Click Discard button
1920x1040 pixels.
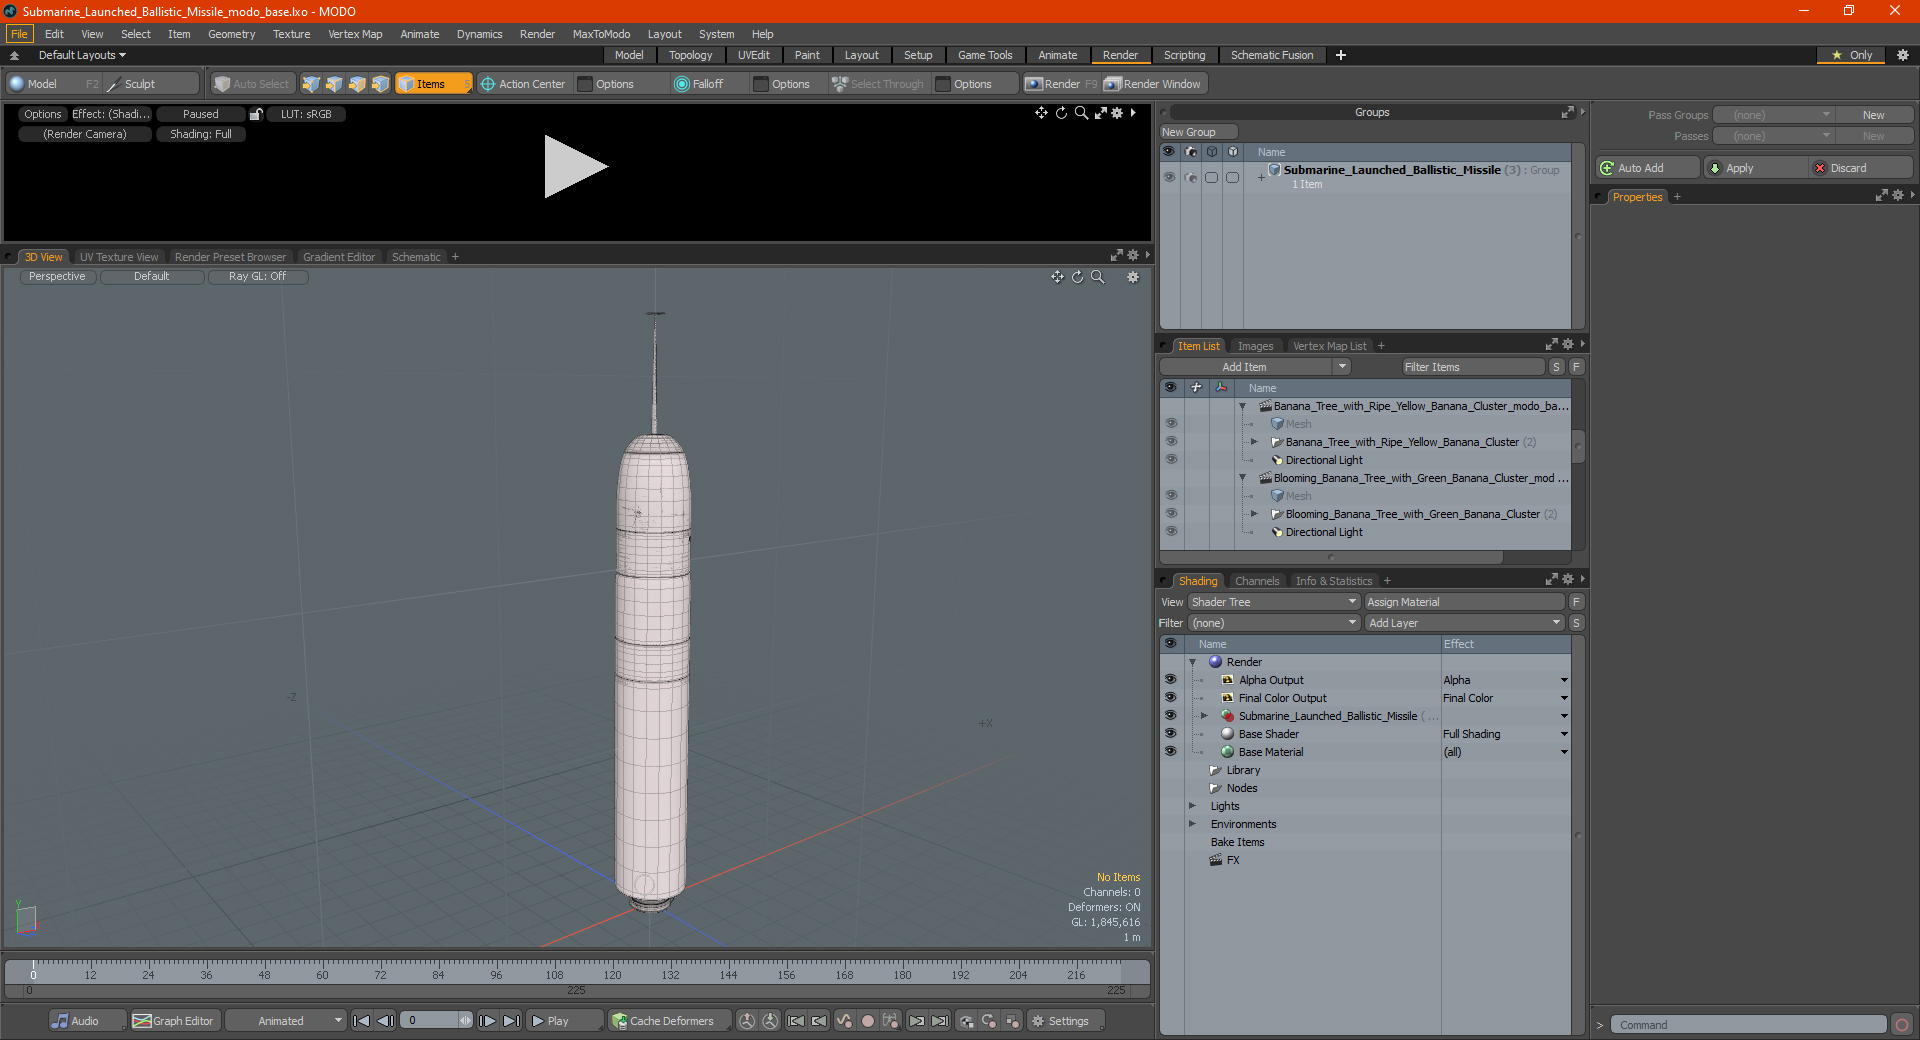click(x=1861, y=168)
